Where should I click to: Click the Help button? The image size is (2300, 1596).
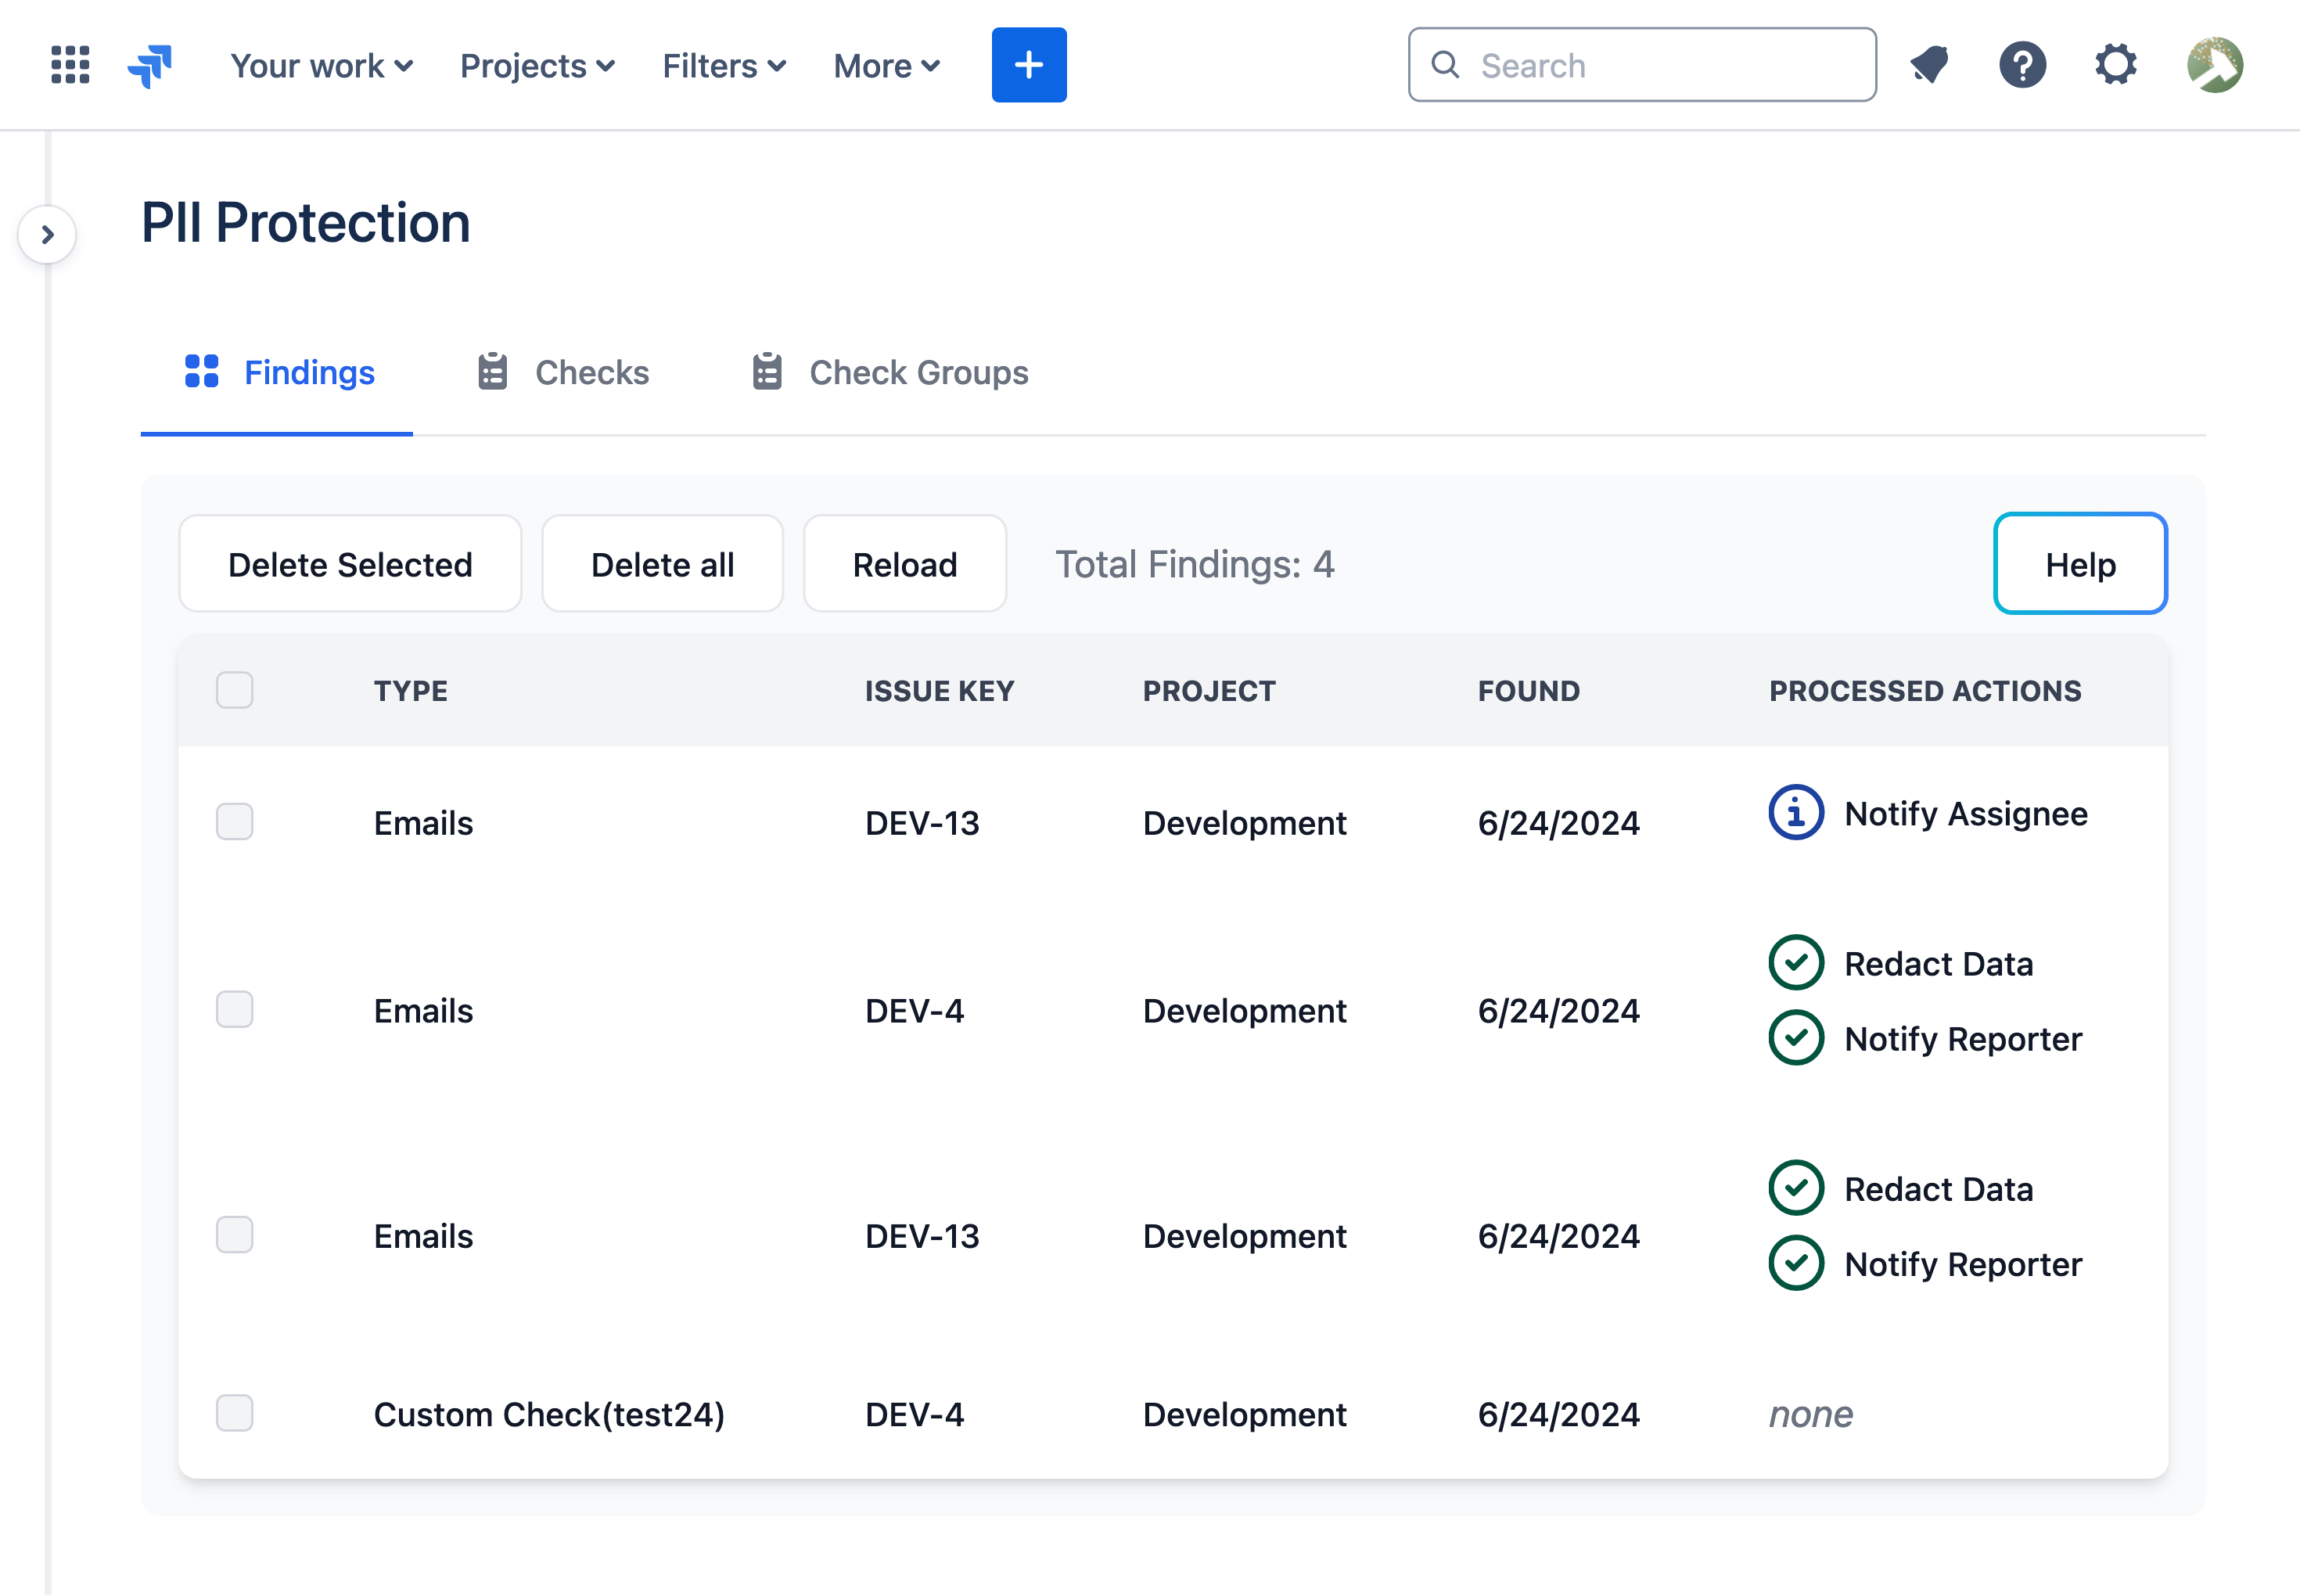(2080, 564)
